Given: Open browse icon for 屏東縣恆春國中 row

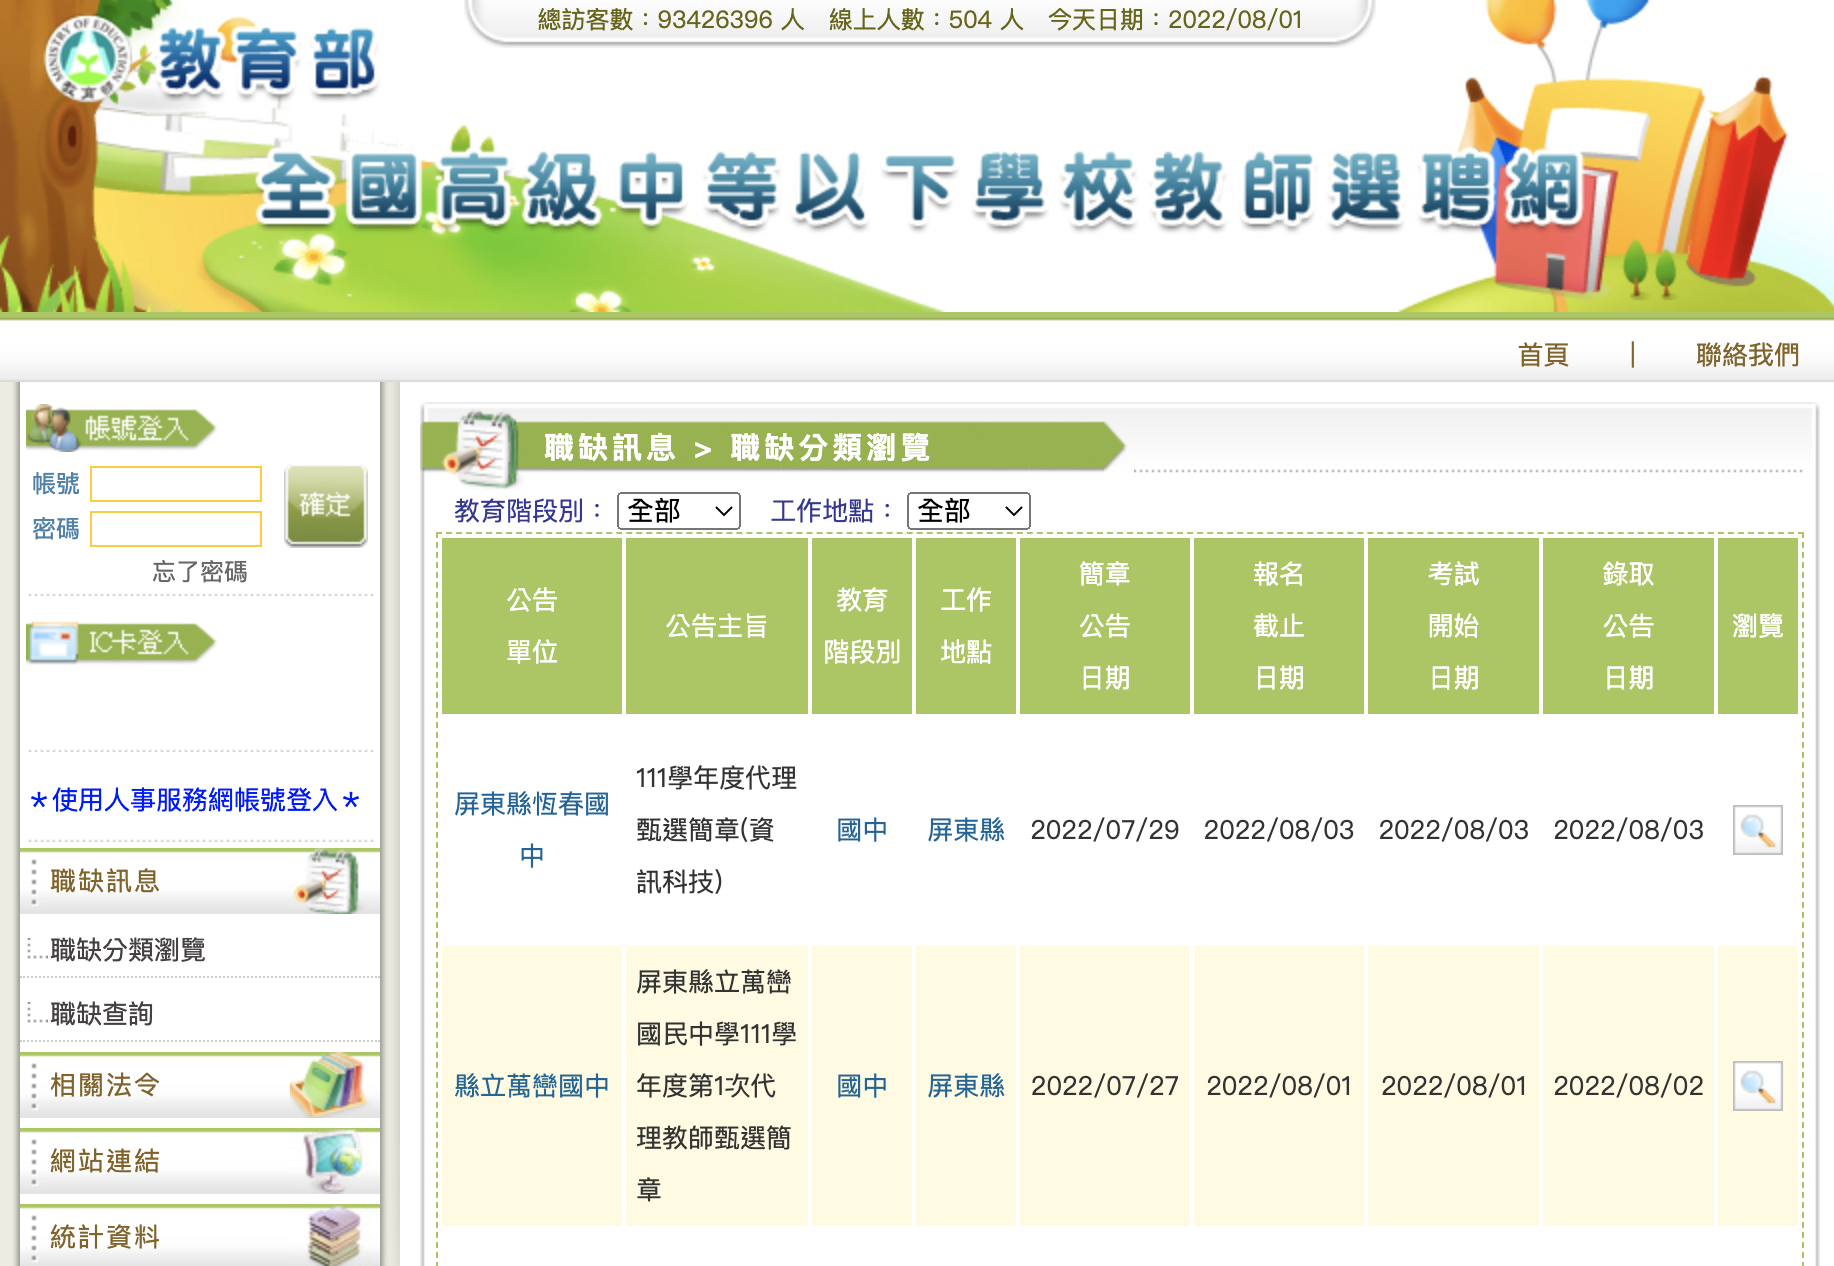Looking at the screenshot, I should click(x=1757, y=830).
